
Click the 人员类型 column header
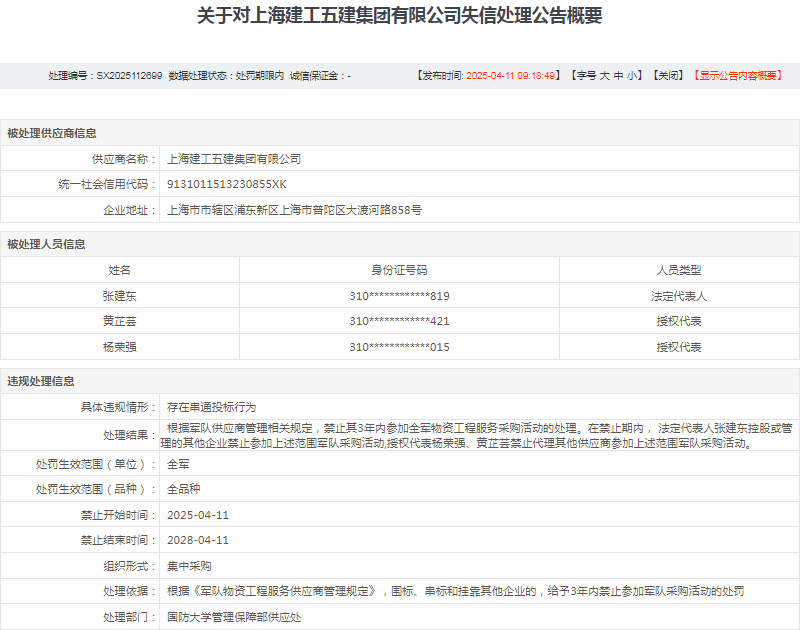tap(679, 270)
